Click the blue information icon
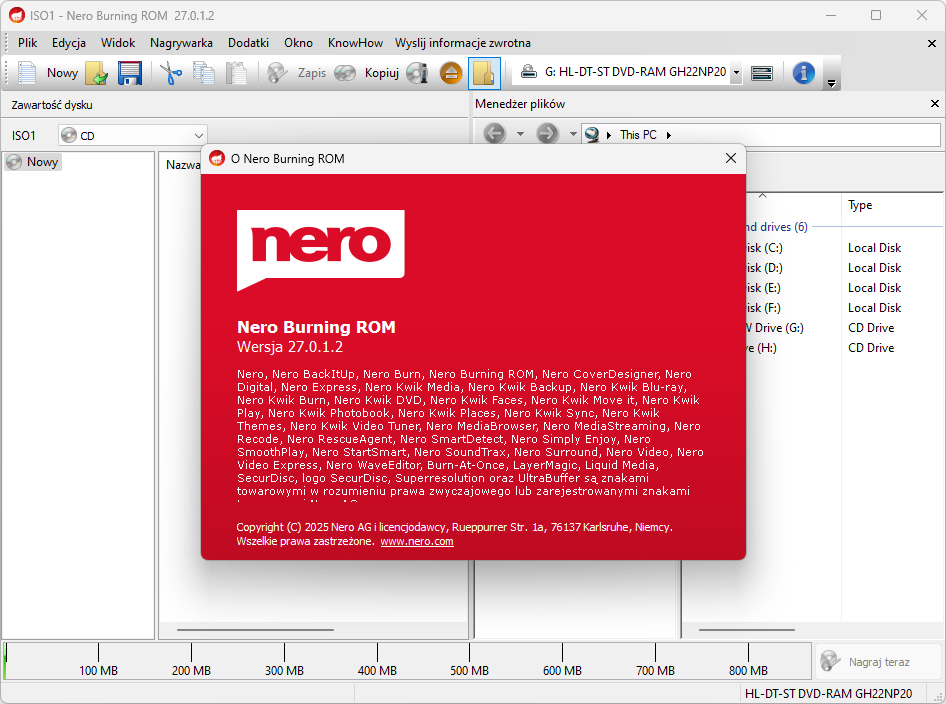Screen dimensions: 946x704 (x=804, y=73)
